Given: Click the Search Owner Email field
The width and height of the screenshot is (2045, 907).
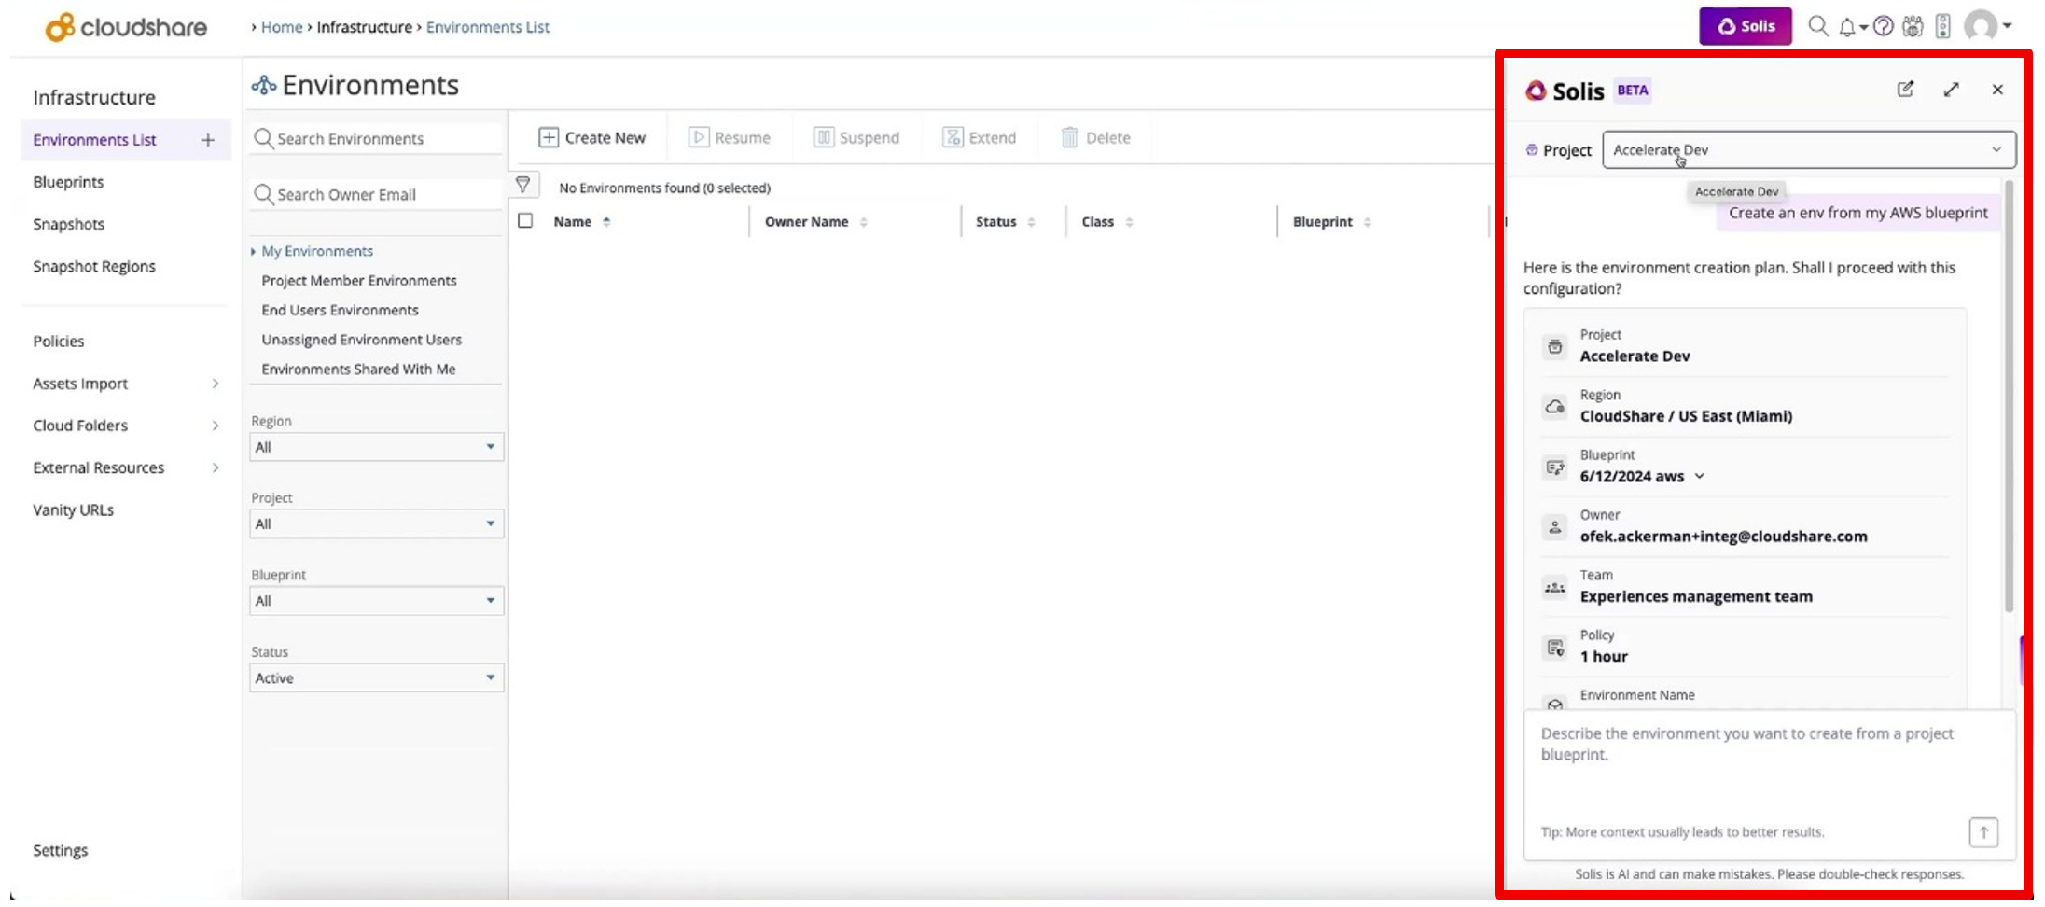Looking at the screenshot, I should (x=376, y=194).
